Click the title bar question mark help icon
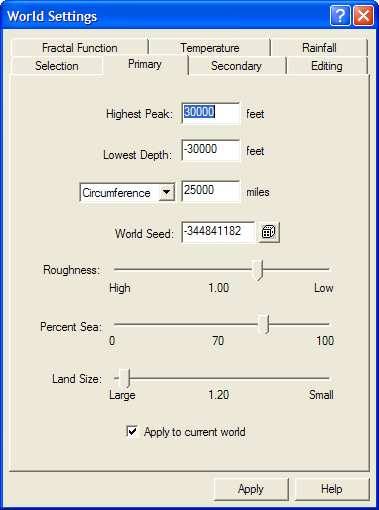The image size is (379, 510). [x=340, y=16]
